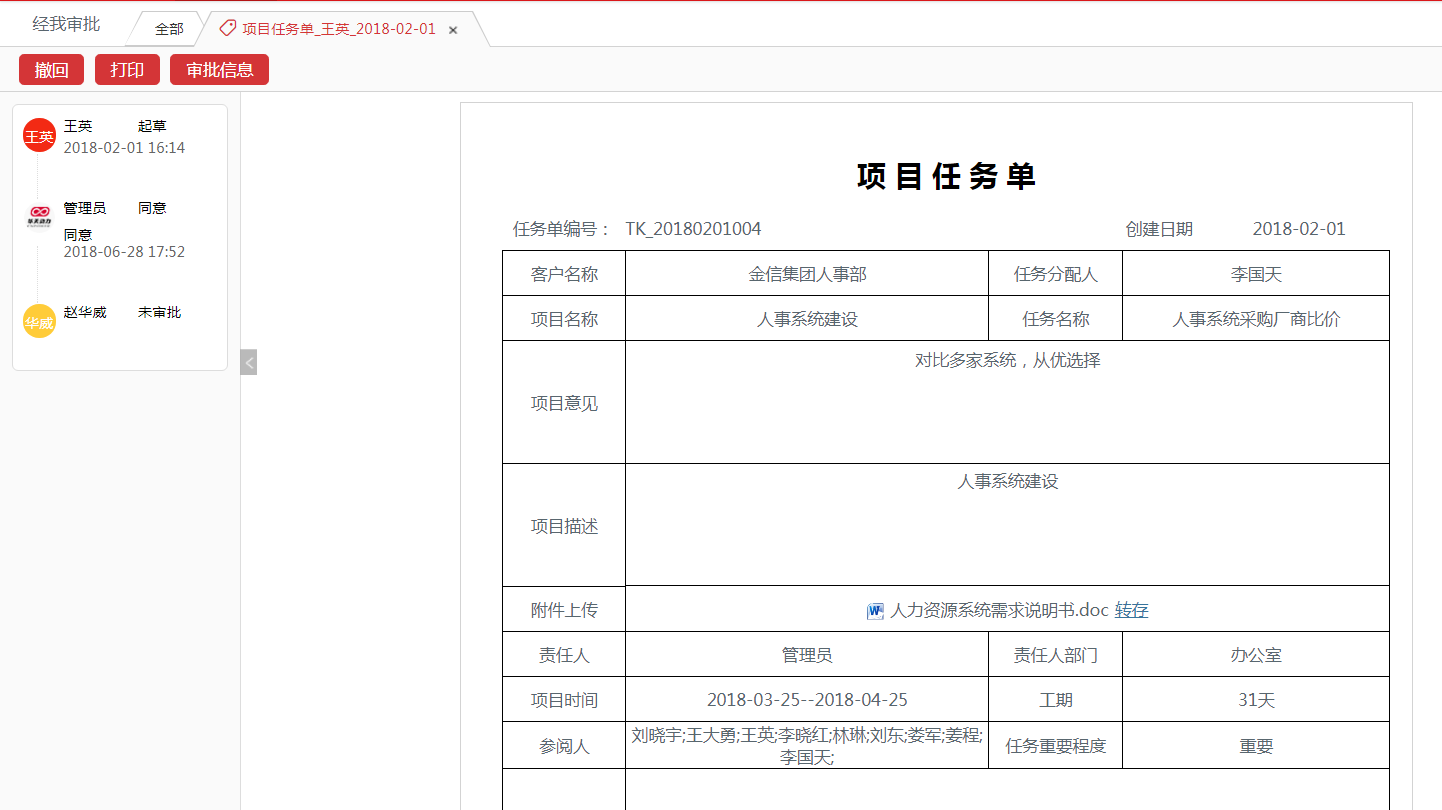Click the 转存 link after the attachment
Viewport: 1442px width, 810px height.
[1130, 609]
